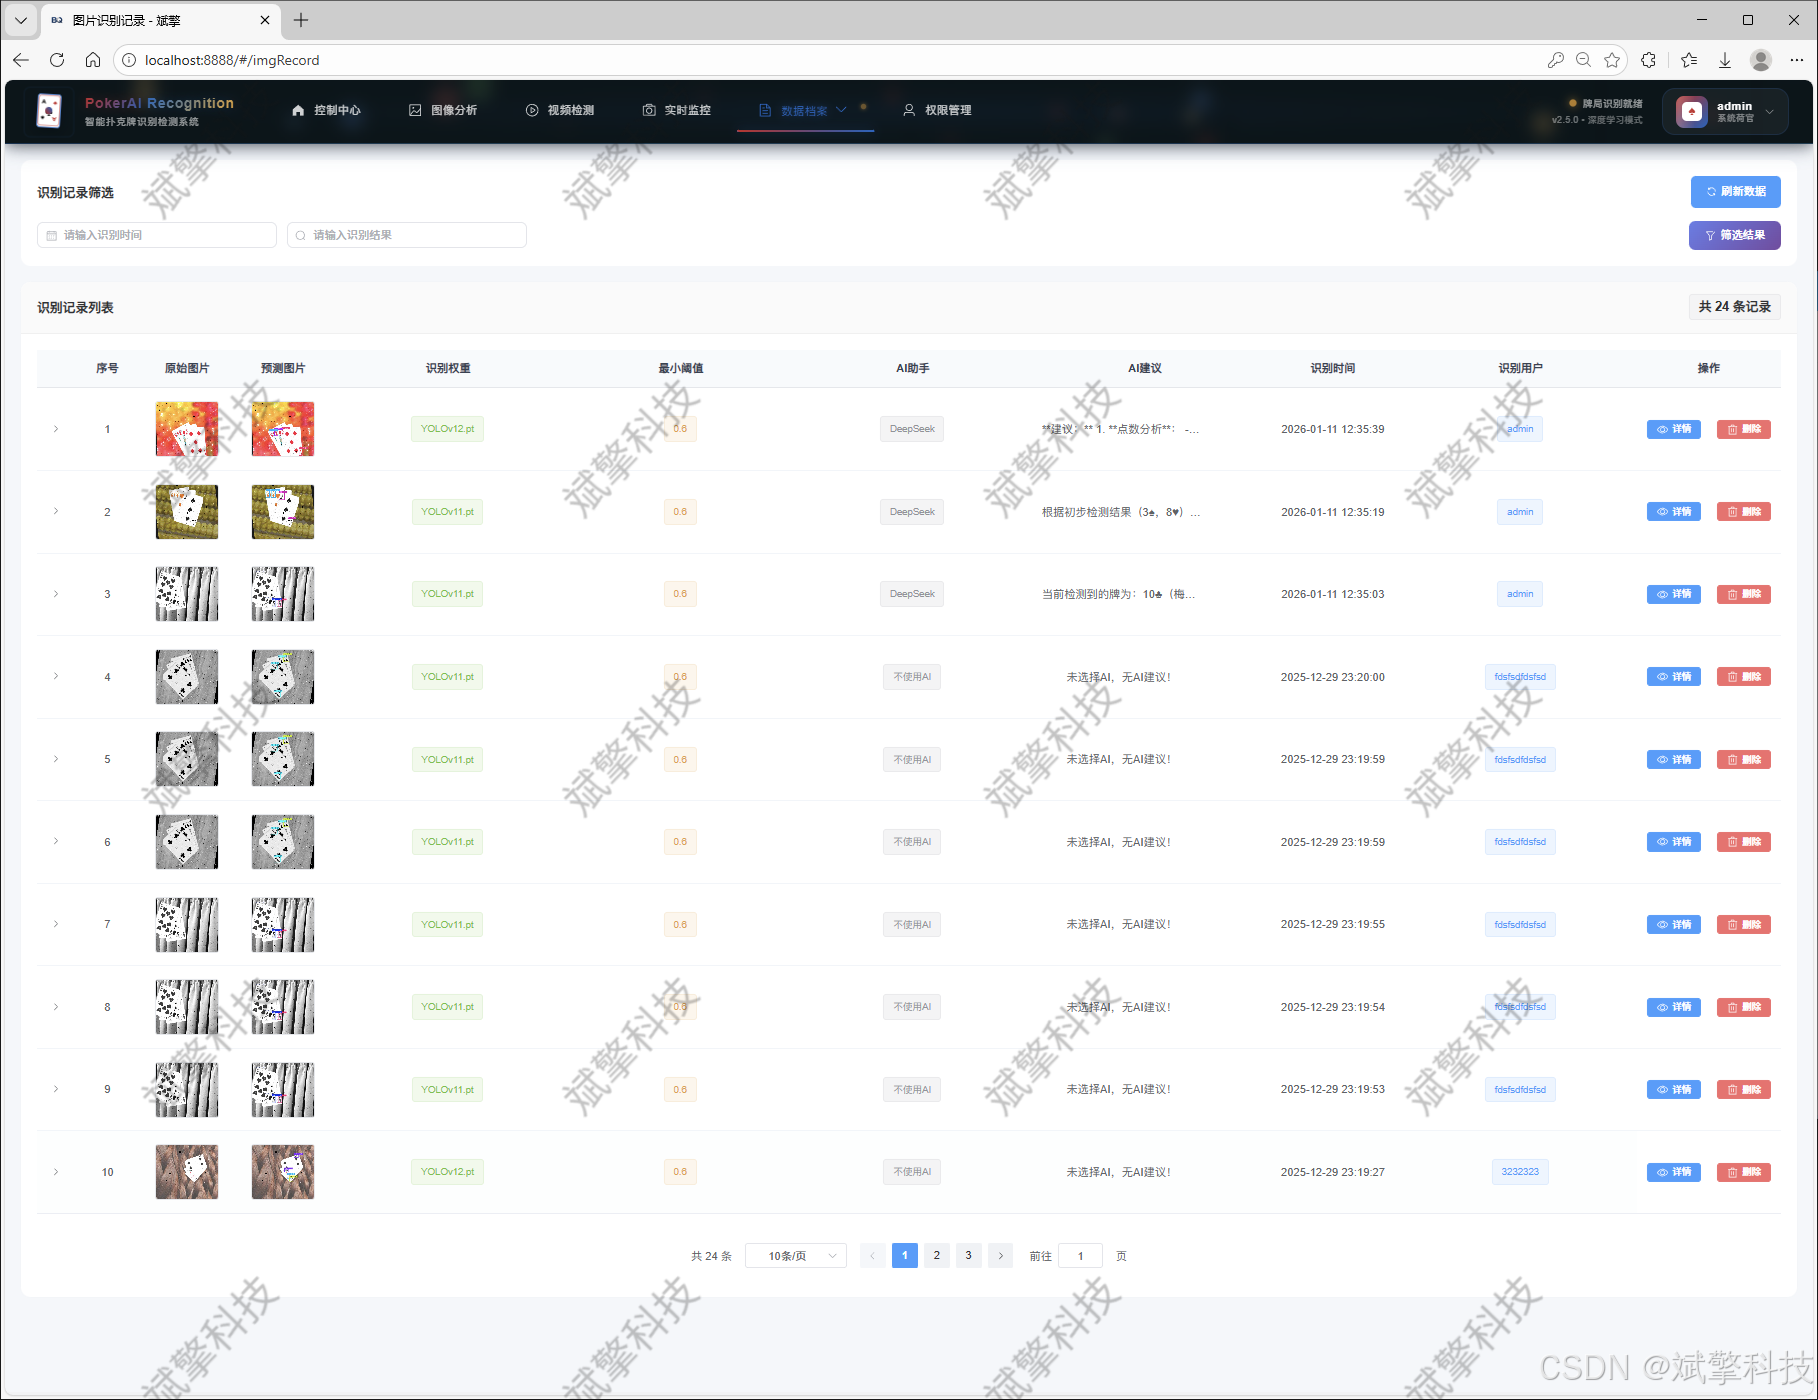1818x1400 pixels.
Task: Delete record 6 with 删除 button
Action: pyautogui.click(x=1743, y=842)
